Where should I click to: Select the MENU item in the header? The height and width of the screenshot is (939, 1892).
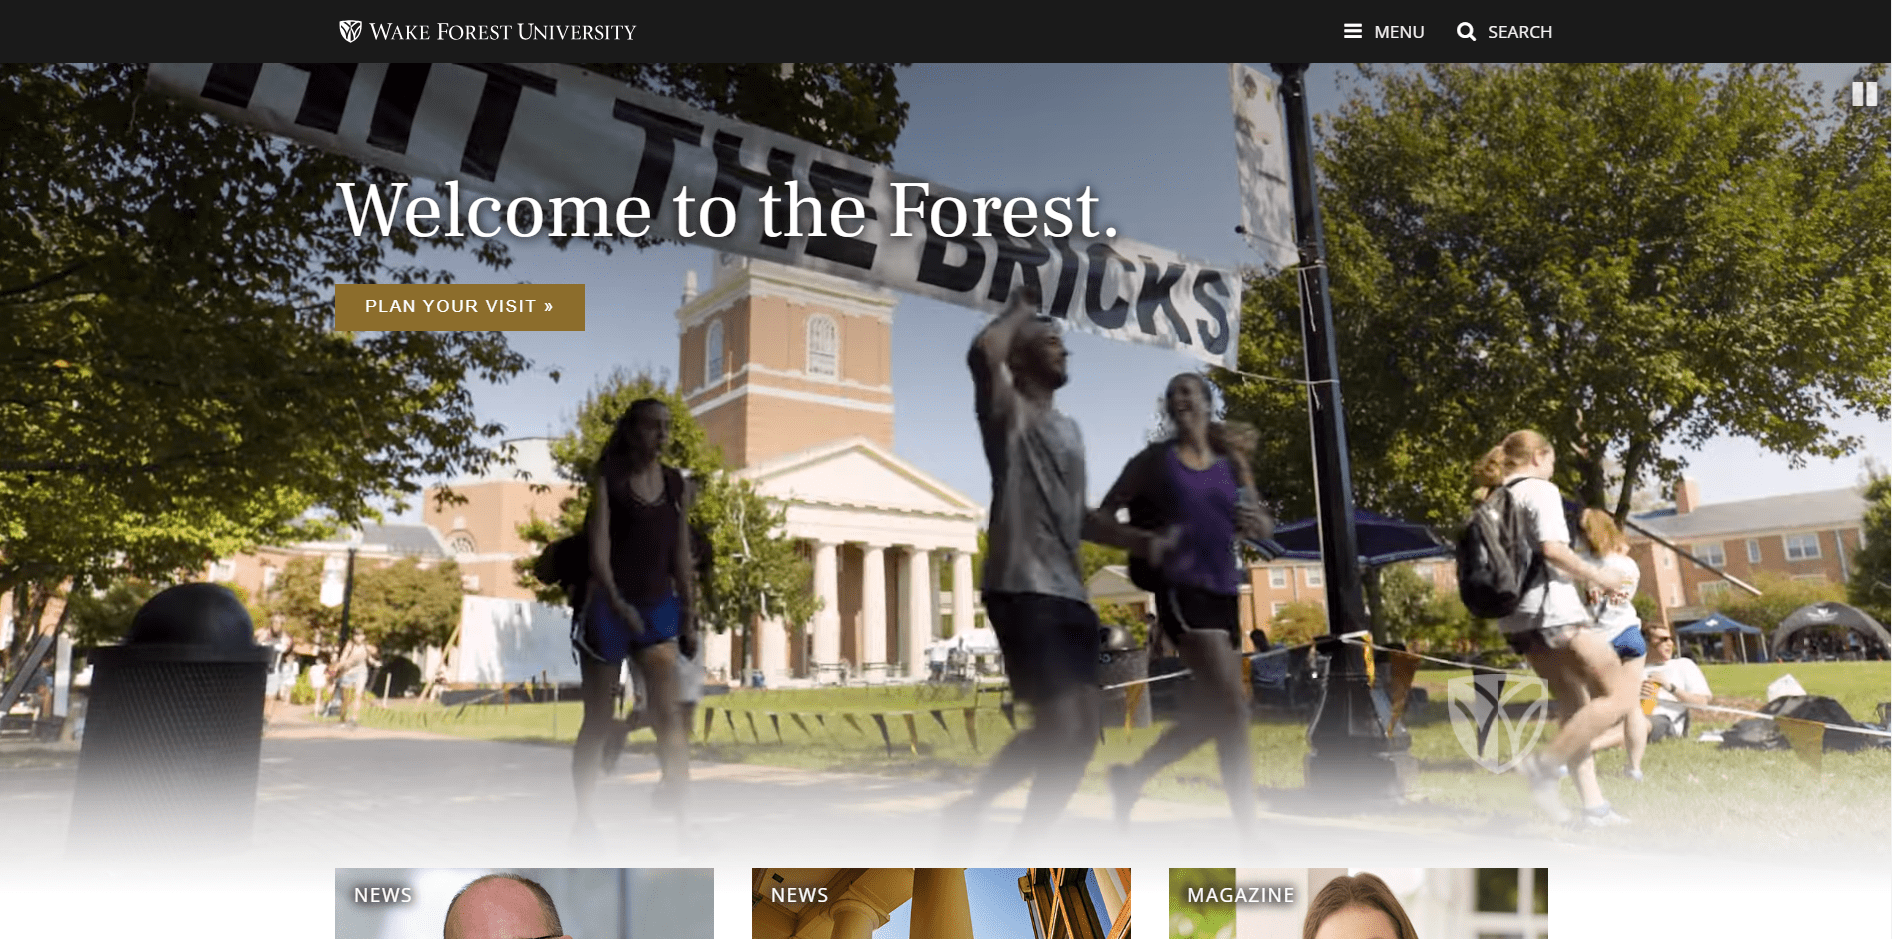(x=1398, y=31)
